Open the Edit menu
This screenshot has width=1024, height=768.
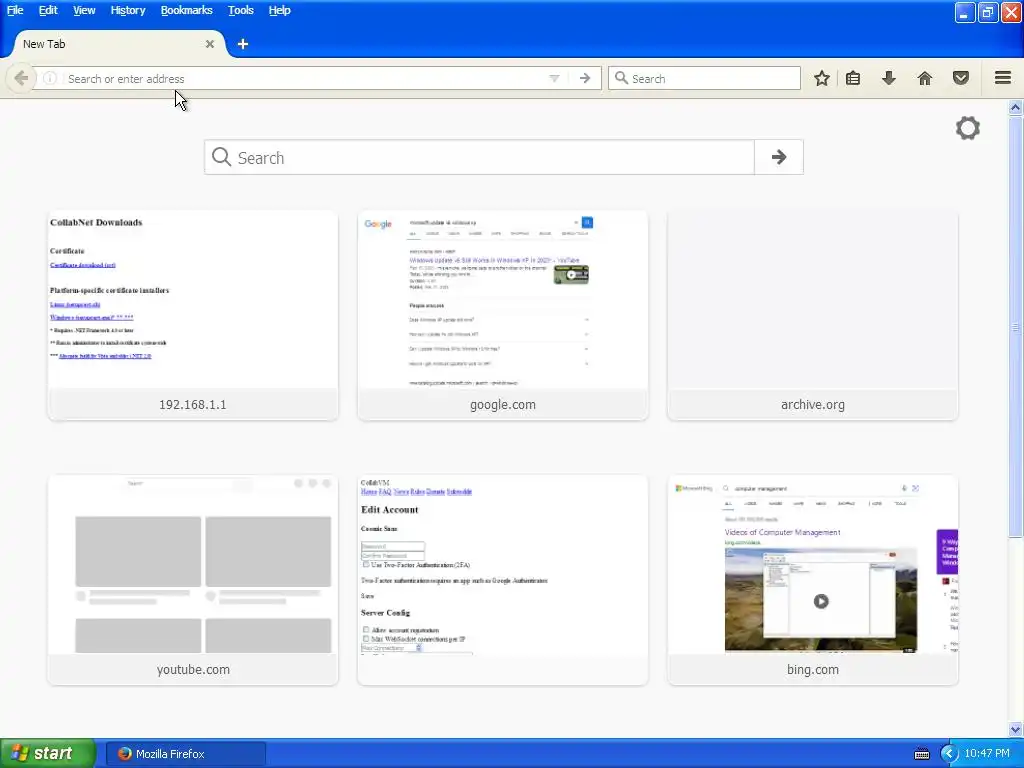(48, 10)
